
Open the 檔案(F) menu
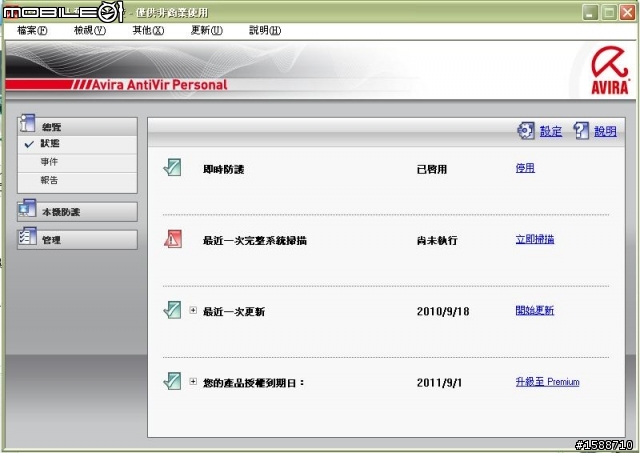click(x=32, y=30)
